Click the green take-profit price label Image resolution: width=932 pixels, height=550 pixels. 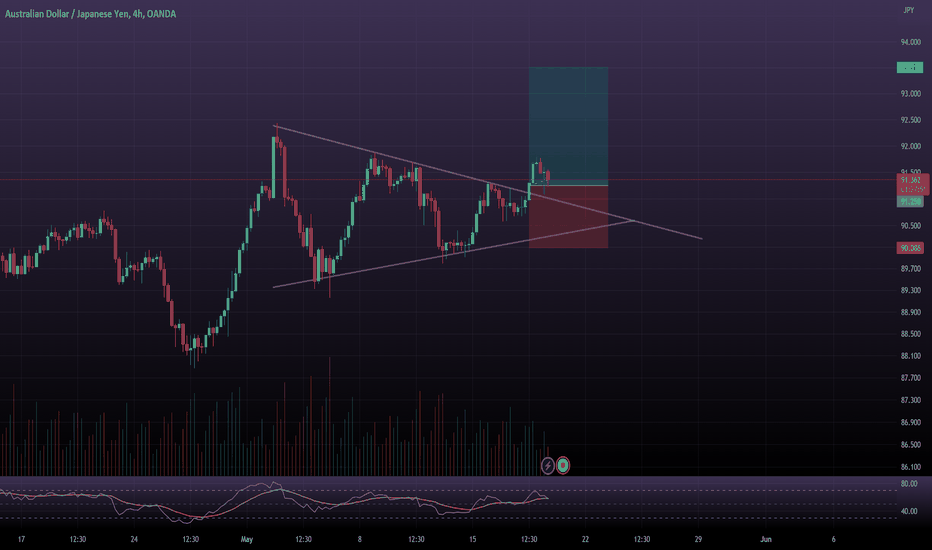[909, 68]
